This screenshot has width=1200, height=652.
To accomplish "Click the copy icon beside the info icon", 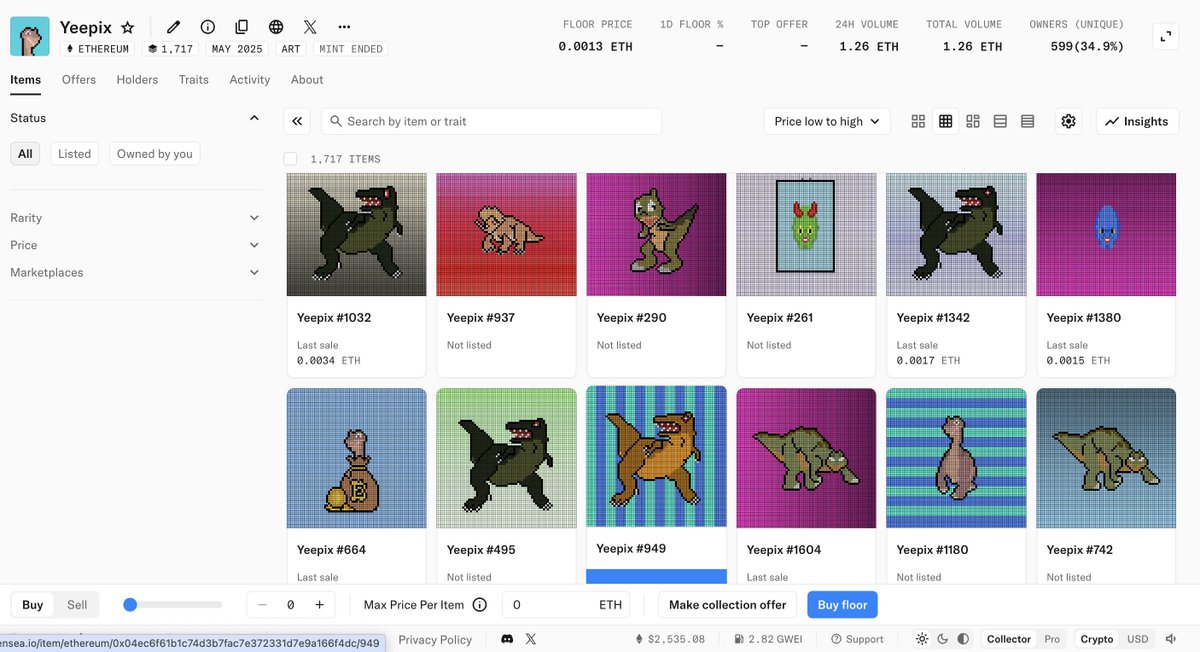I will point(242,27).
